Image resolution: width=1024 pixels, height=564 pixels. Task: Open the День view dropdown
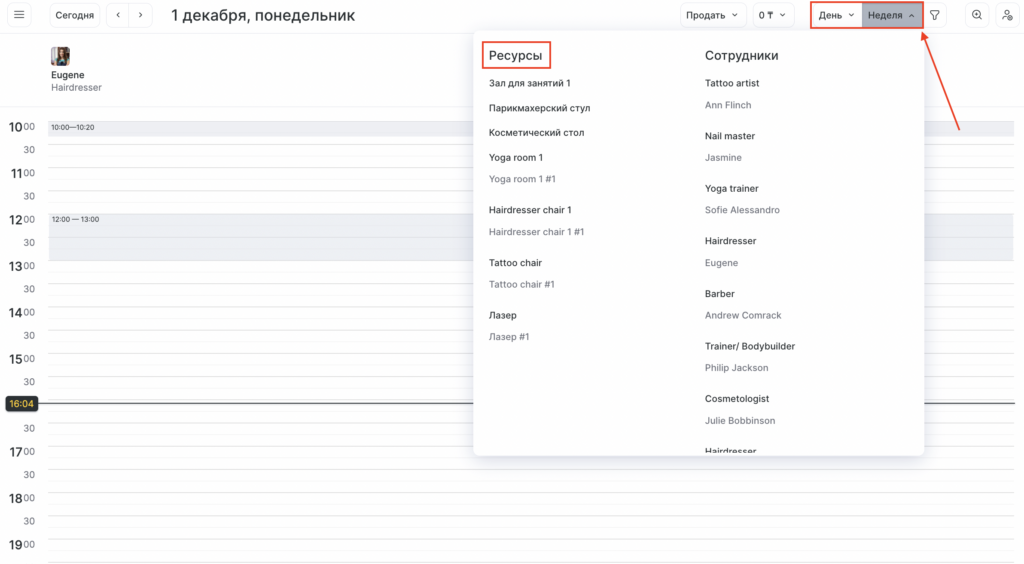point(836,15)
